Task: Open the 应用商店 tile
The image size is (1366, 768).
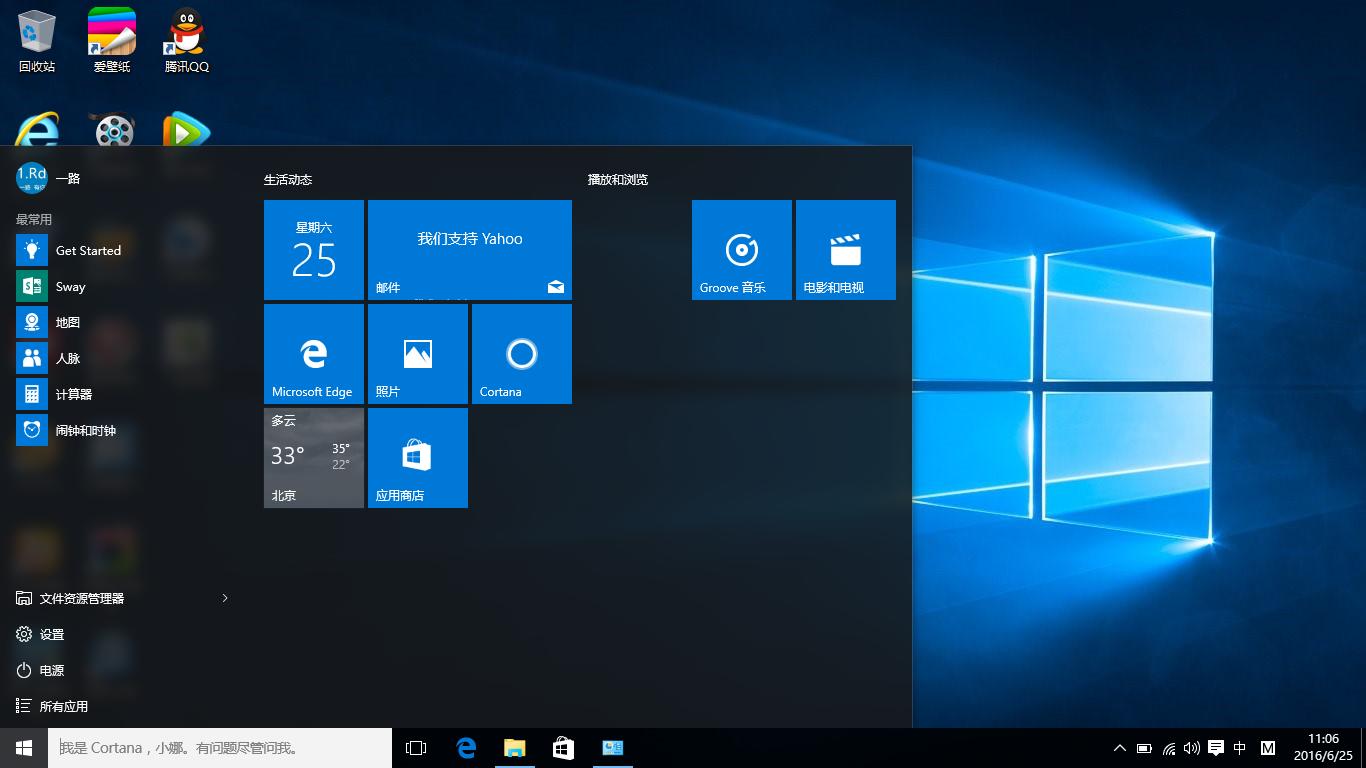Action: [x=417, y=457]
